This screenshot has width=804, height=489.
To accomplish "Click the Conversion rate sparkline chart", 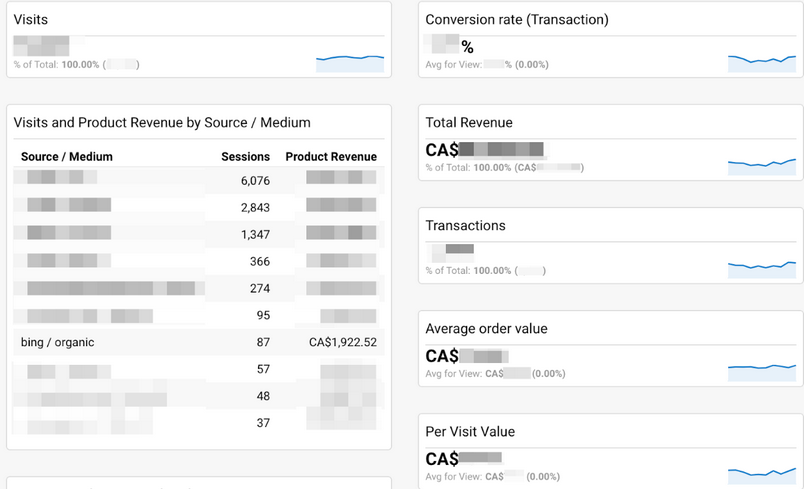I will (x=762, y=62).
